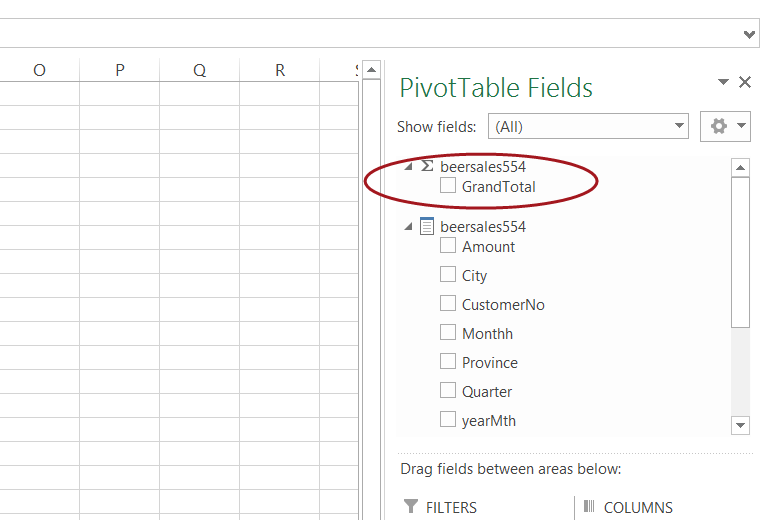This screenshot has height=520, width=765.
Task: Collapse the beersales554 measures group
Action: click(x=408, y=167)
